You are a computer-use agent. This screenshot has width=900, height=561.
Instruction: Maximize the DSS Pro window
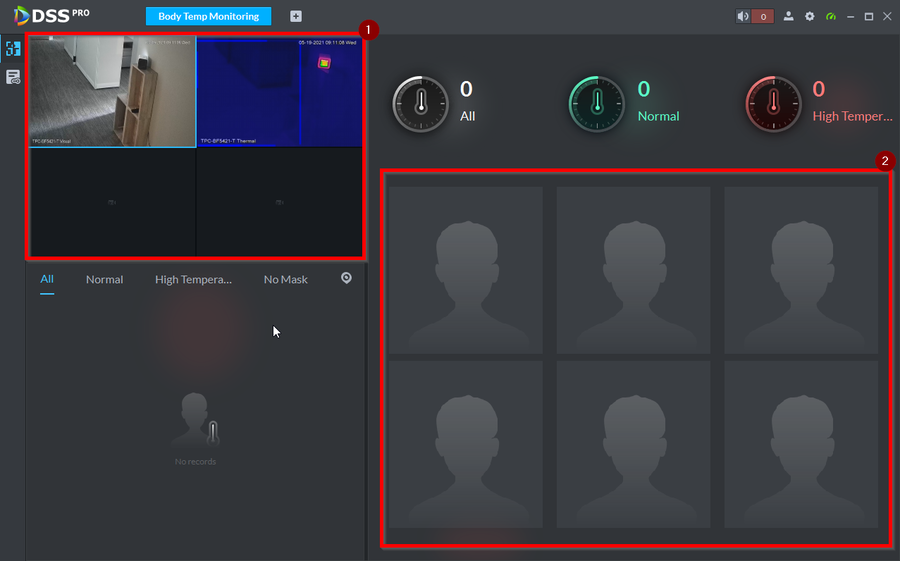coord(869,17)
